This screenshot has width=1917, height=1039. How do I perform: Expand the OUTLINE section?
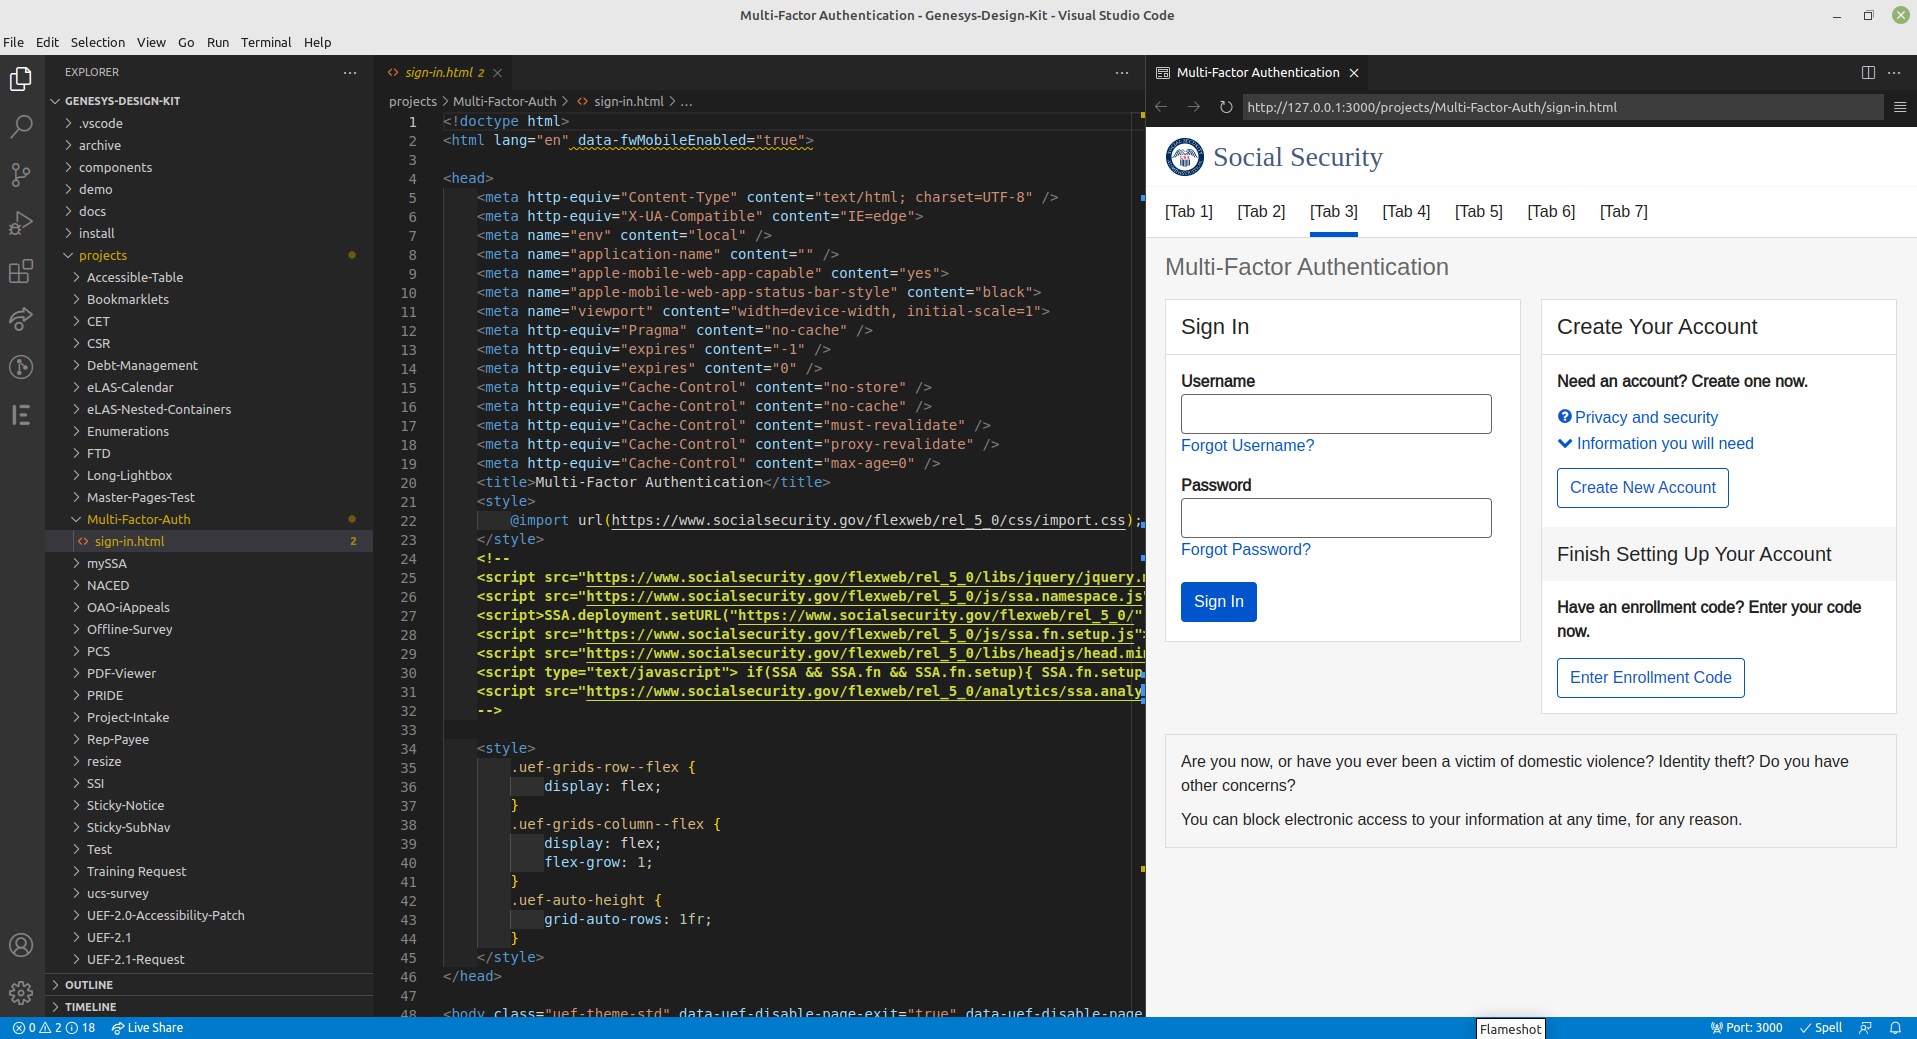pyautogui.click(x=89, y=985)
